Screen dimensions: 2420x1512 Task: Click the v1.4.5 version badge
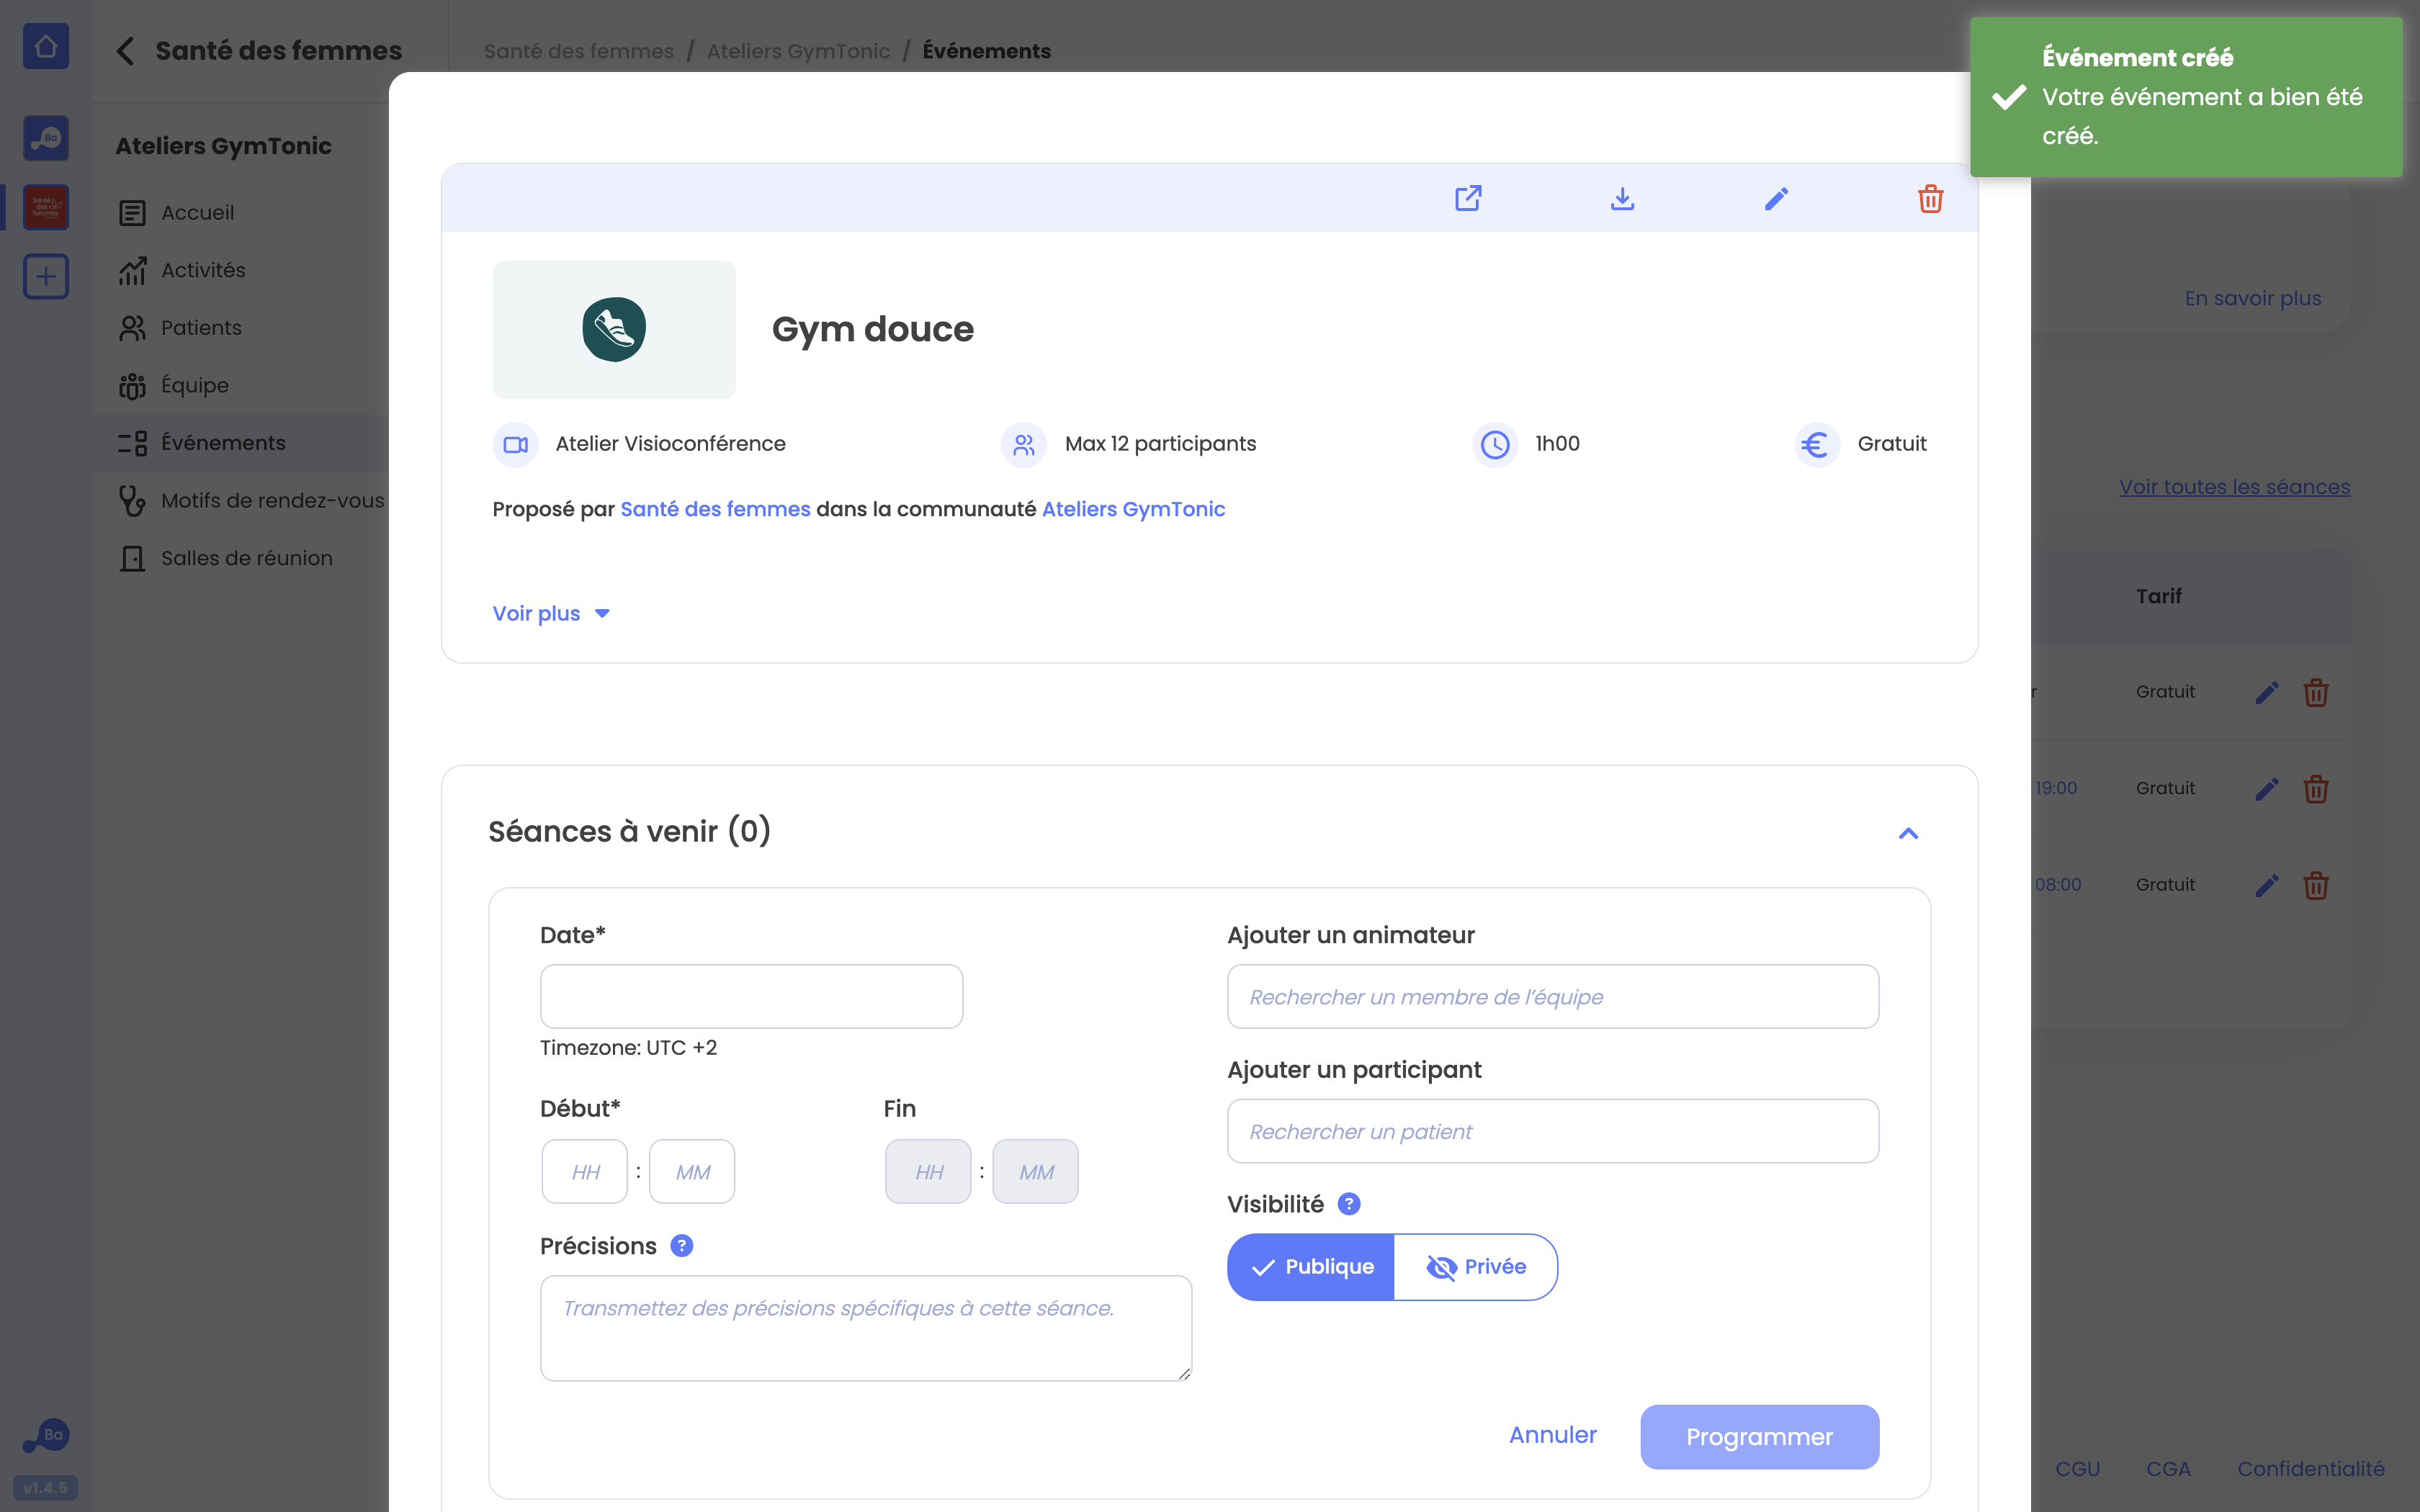(45, 1488)
